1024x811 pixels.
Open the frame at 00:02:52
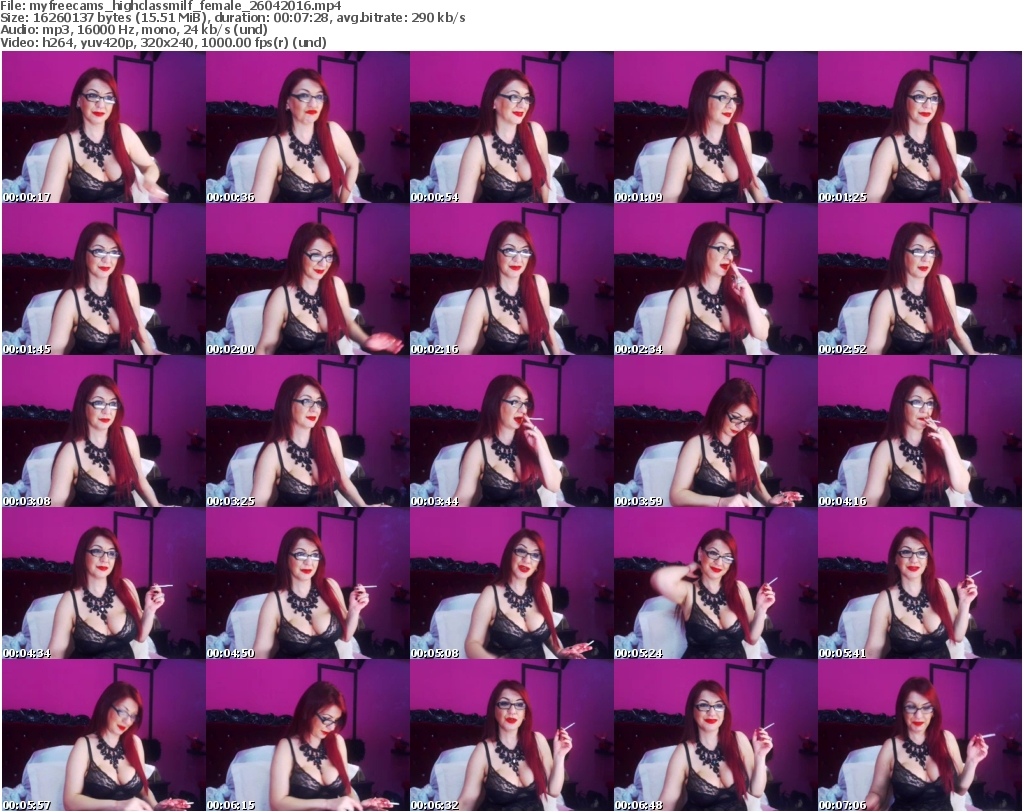click(920, 279)
